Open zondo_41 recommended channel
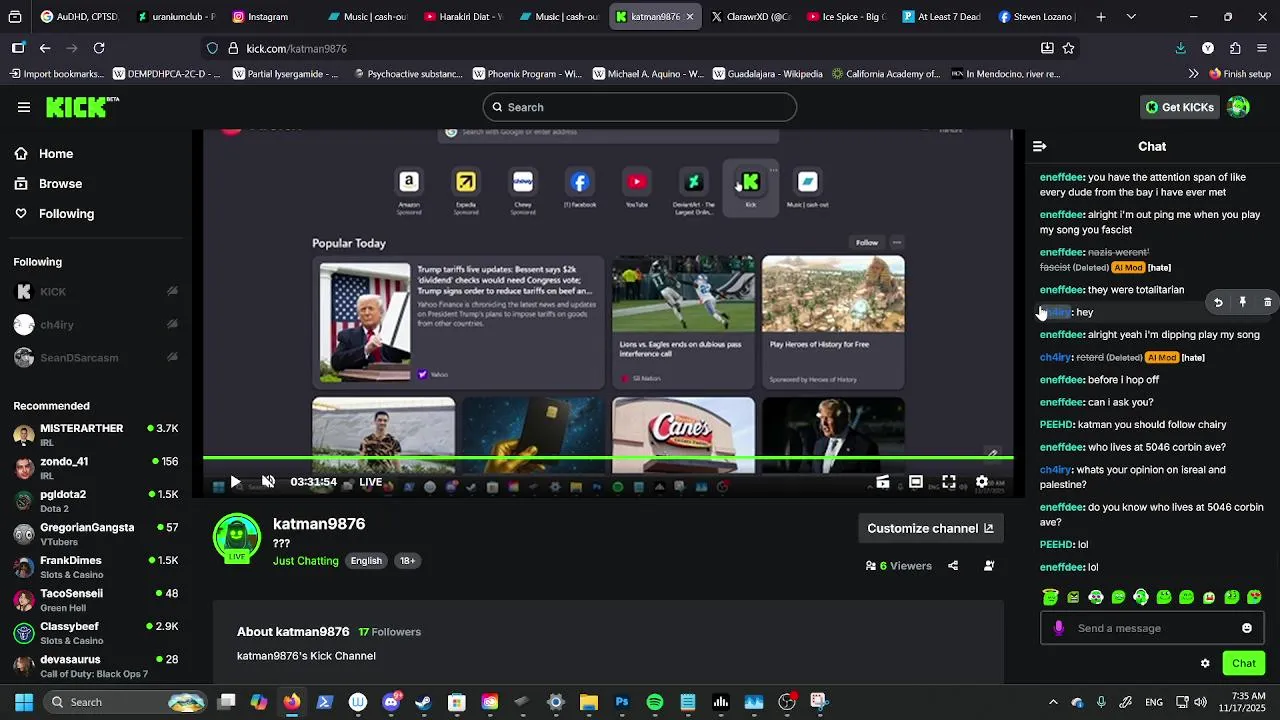 (96, 467)
